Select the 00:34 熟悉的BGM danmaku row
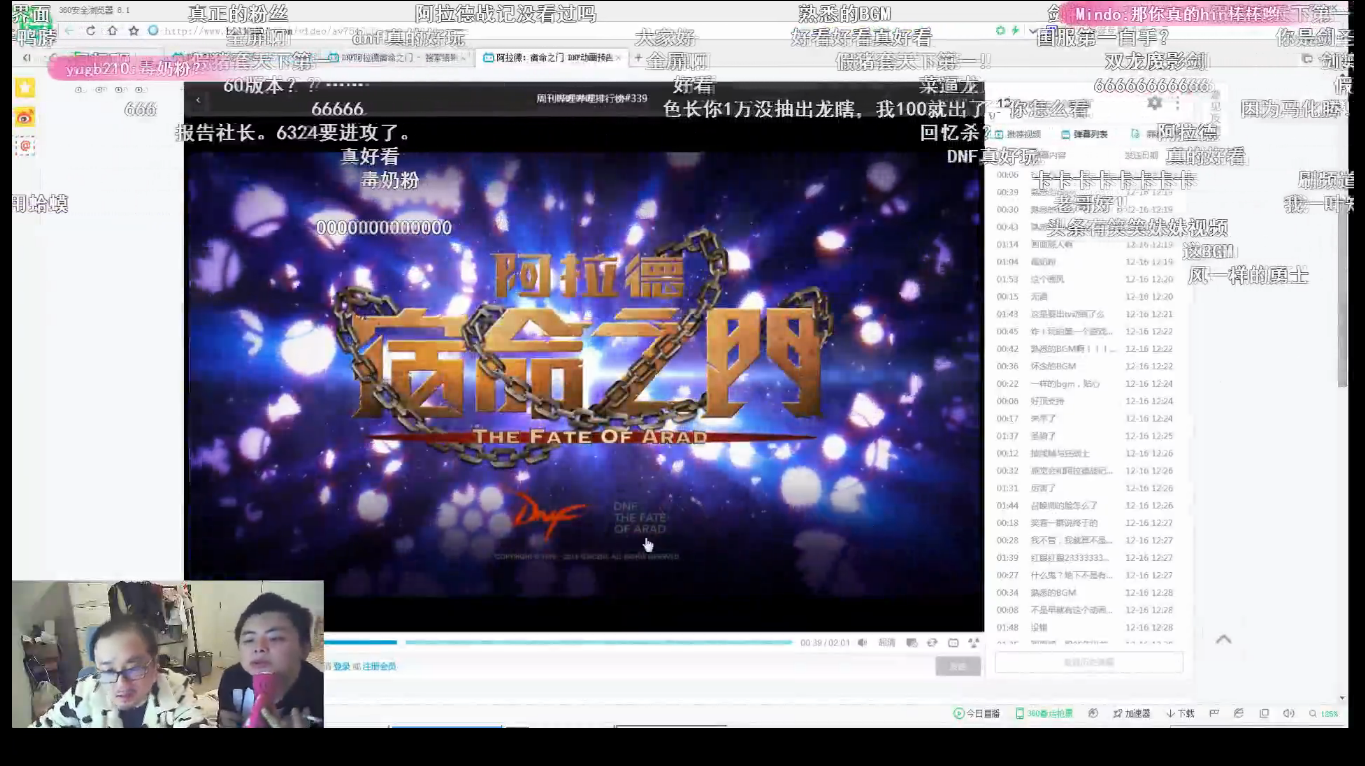This screenshot has height=766, width=1365. coord(1089,593)
